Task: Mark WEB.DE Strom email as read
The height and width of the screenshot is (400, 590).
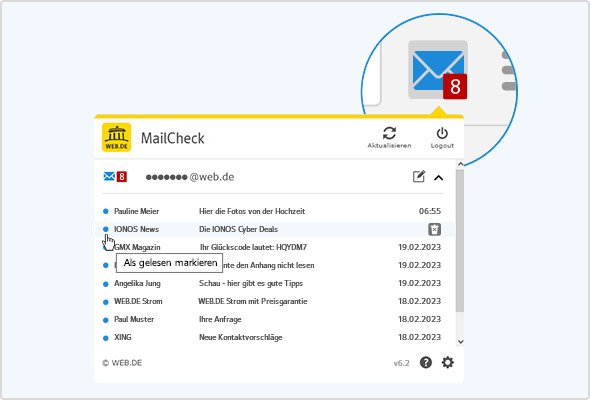Action: pyautogui.click(x=106, y=302)
